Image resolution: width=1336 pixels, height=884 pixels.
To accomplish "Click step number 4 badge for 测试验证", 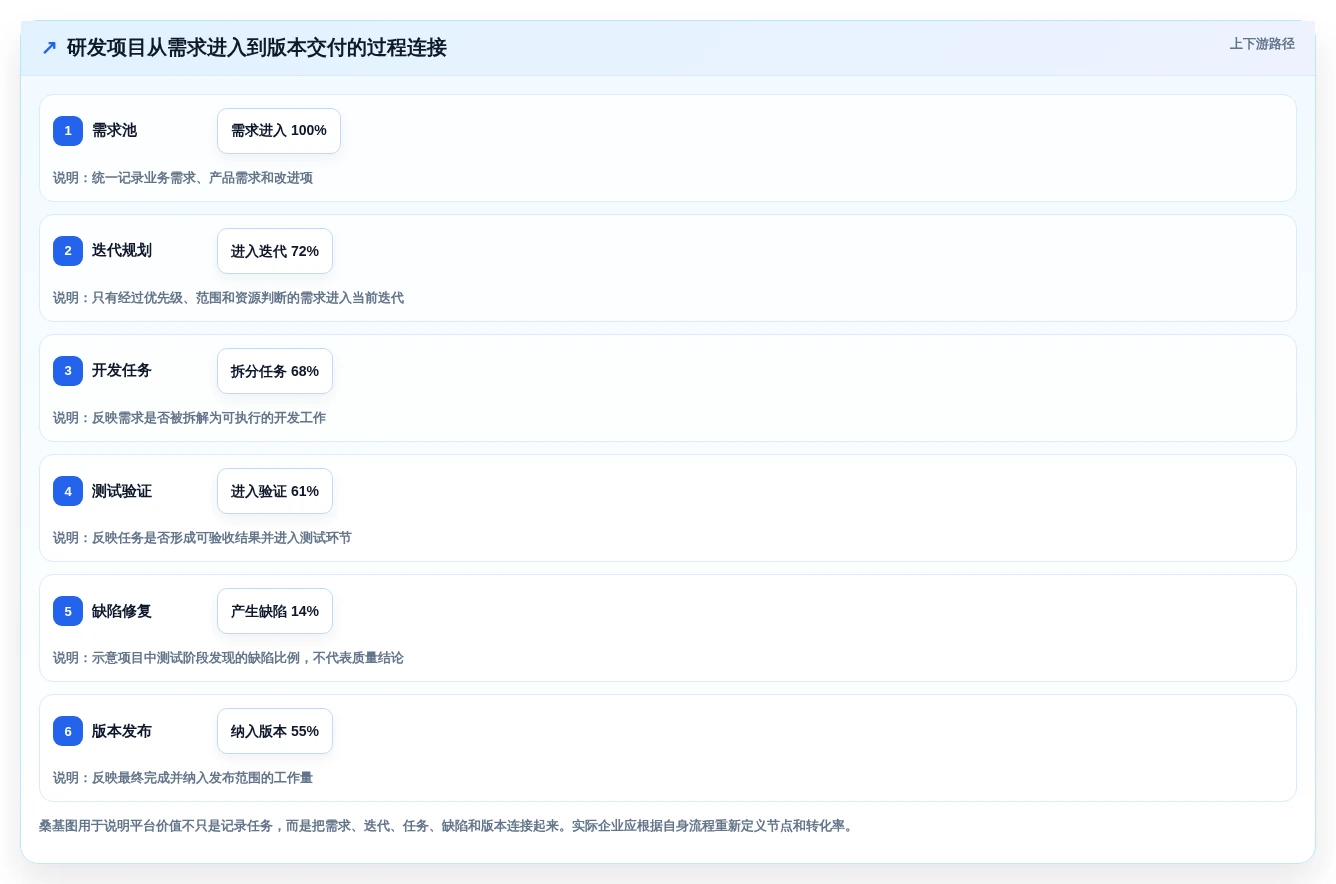I will pyautogui.click(x=68, y=491).
